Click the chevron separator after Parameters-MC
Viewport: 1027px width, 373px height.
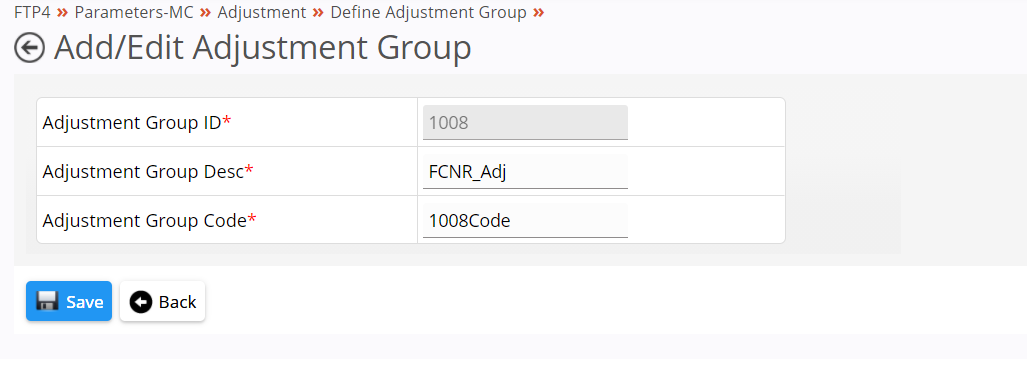[206, 12]
